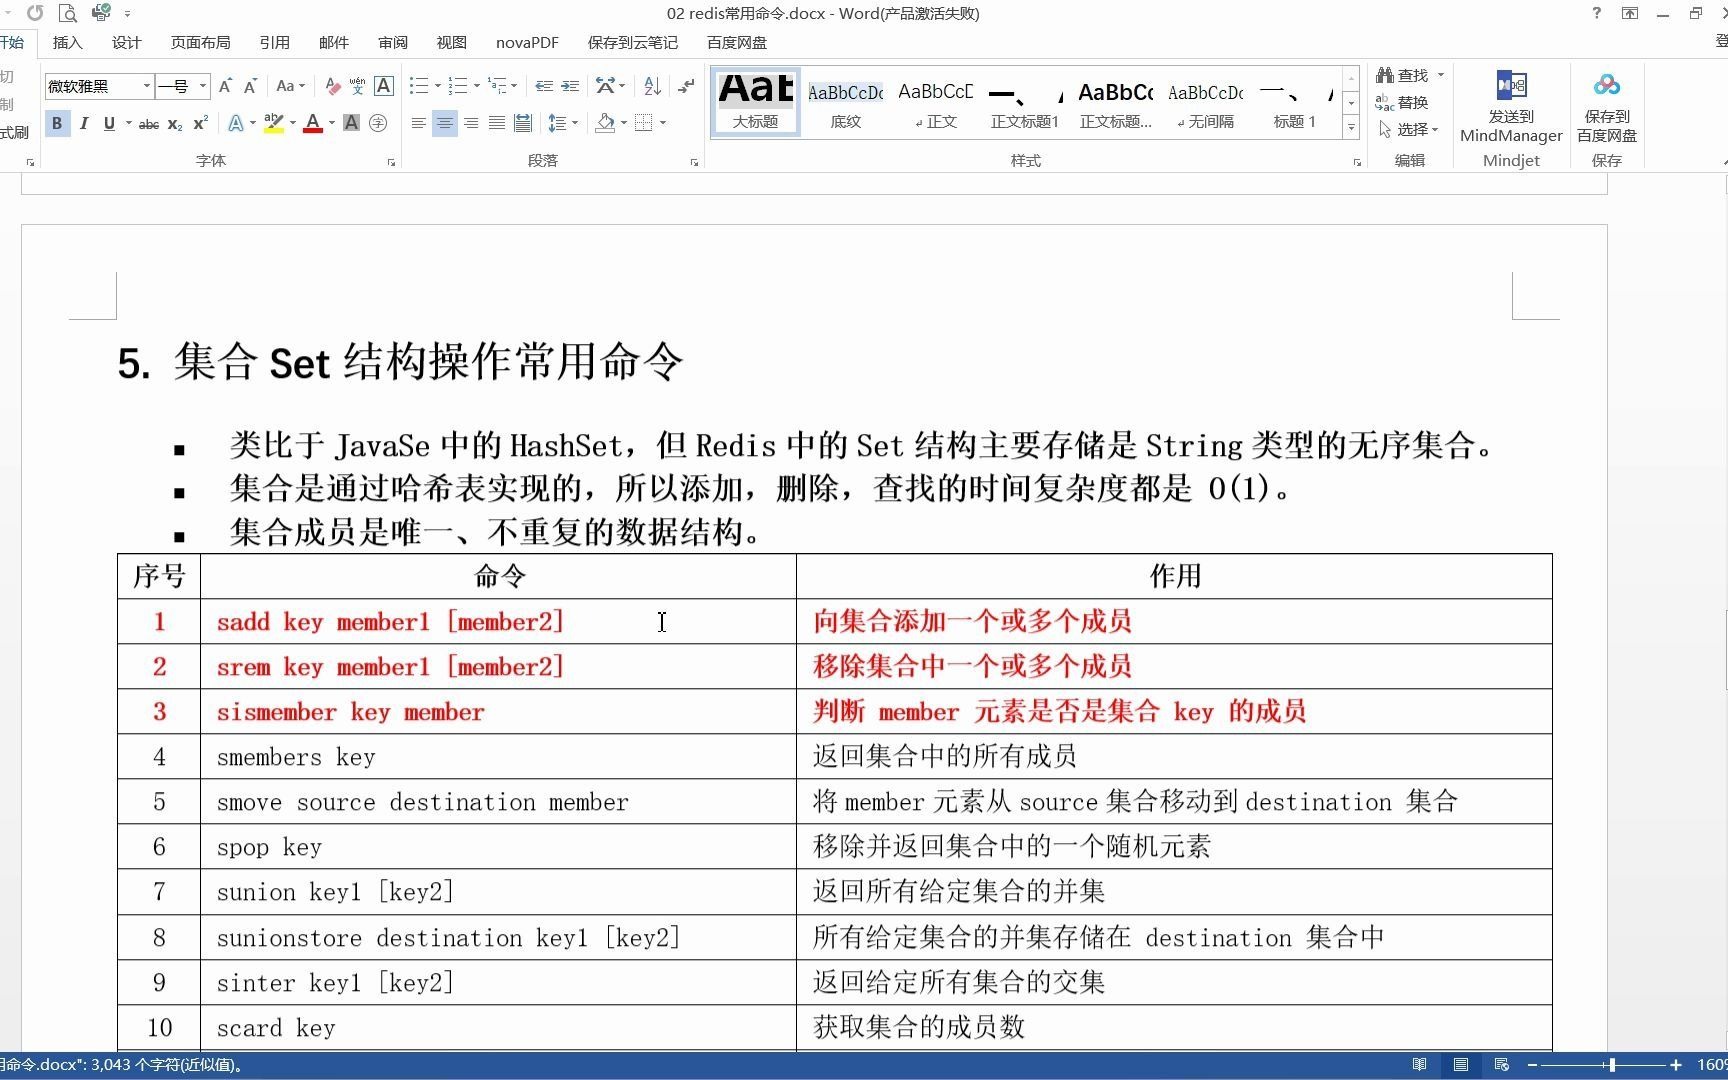Apply subscript formatting
Viewport: 1728px width, 1080px height.
coord(173,123)
